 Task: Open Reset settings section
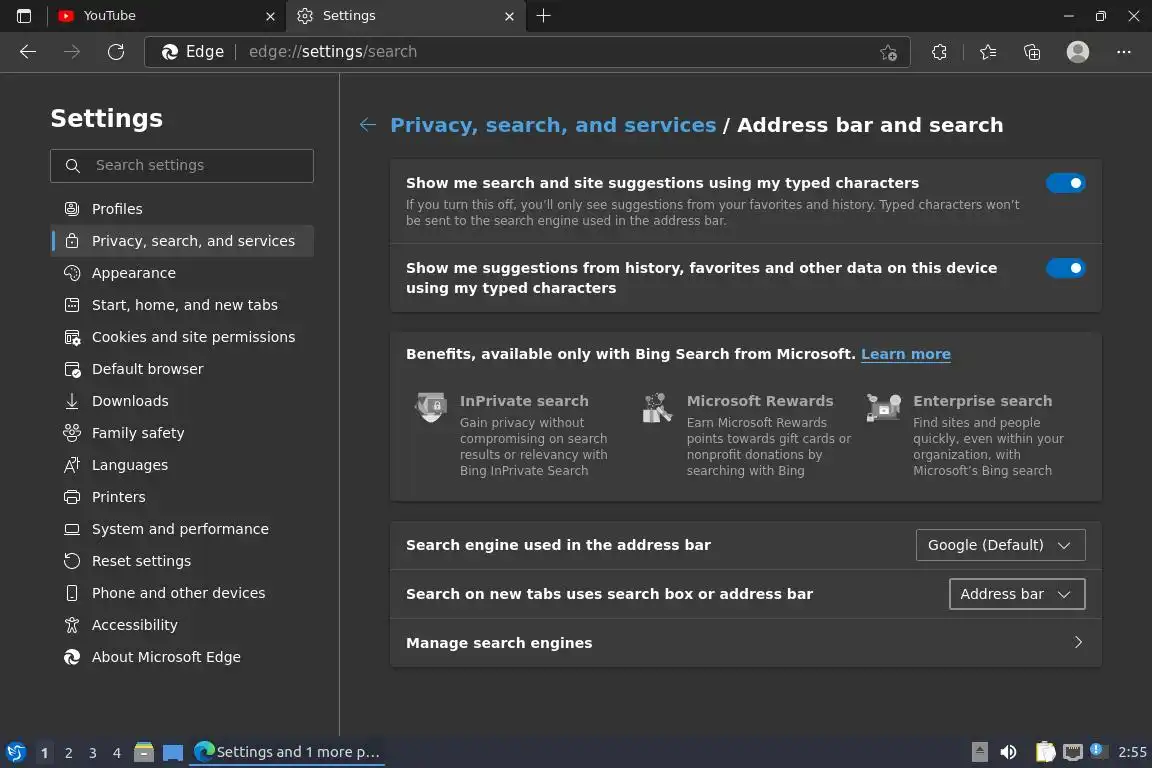click(181, 561)
